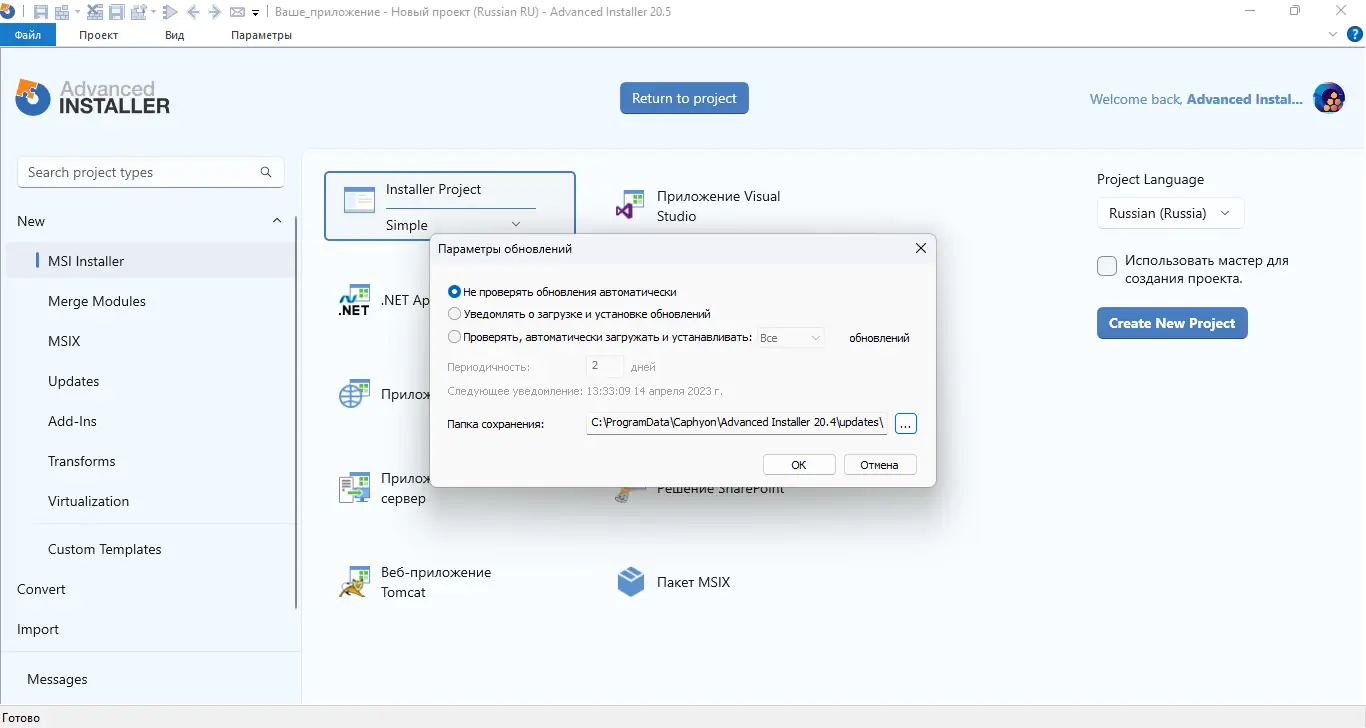Collapse the New section in the sidebar
Screen dimensions: 1366x728
pyautogui.click(x=277, y=220)
